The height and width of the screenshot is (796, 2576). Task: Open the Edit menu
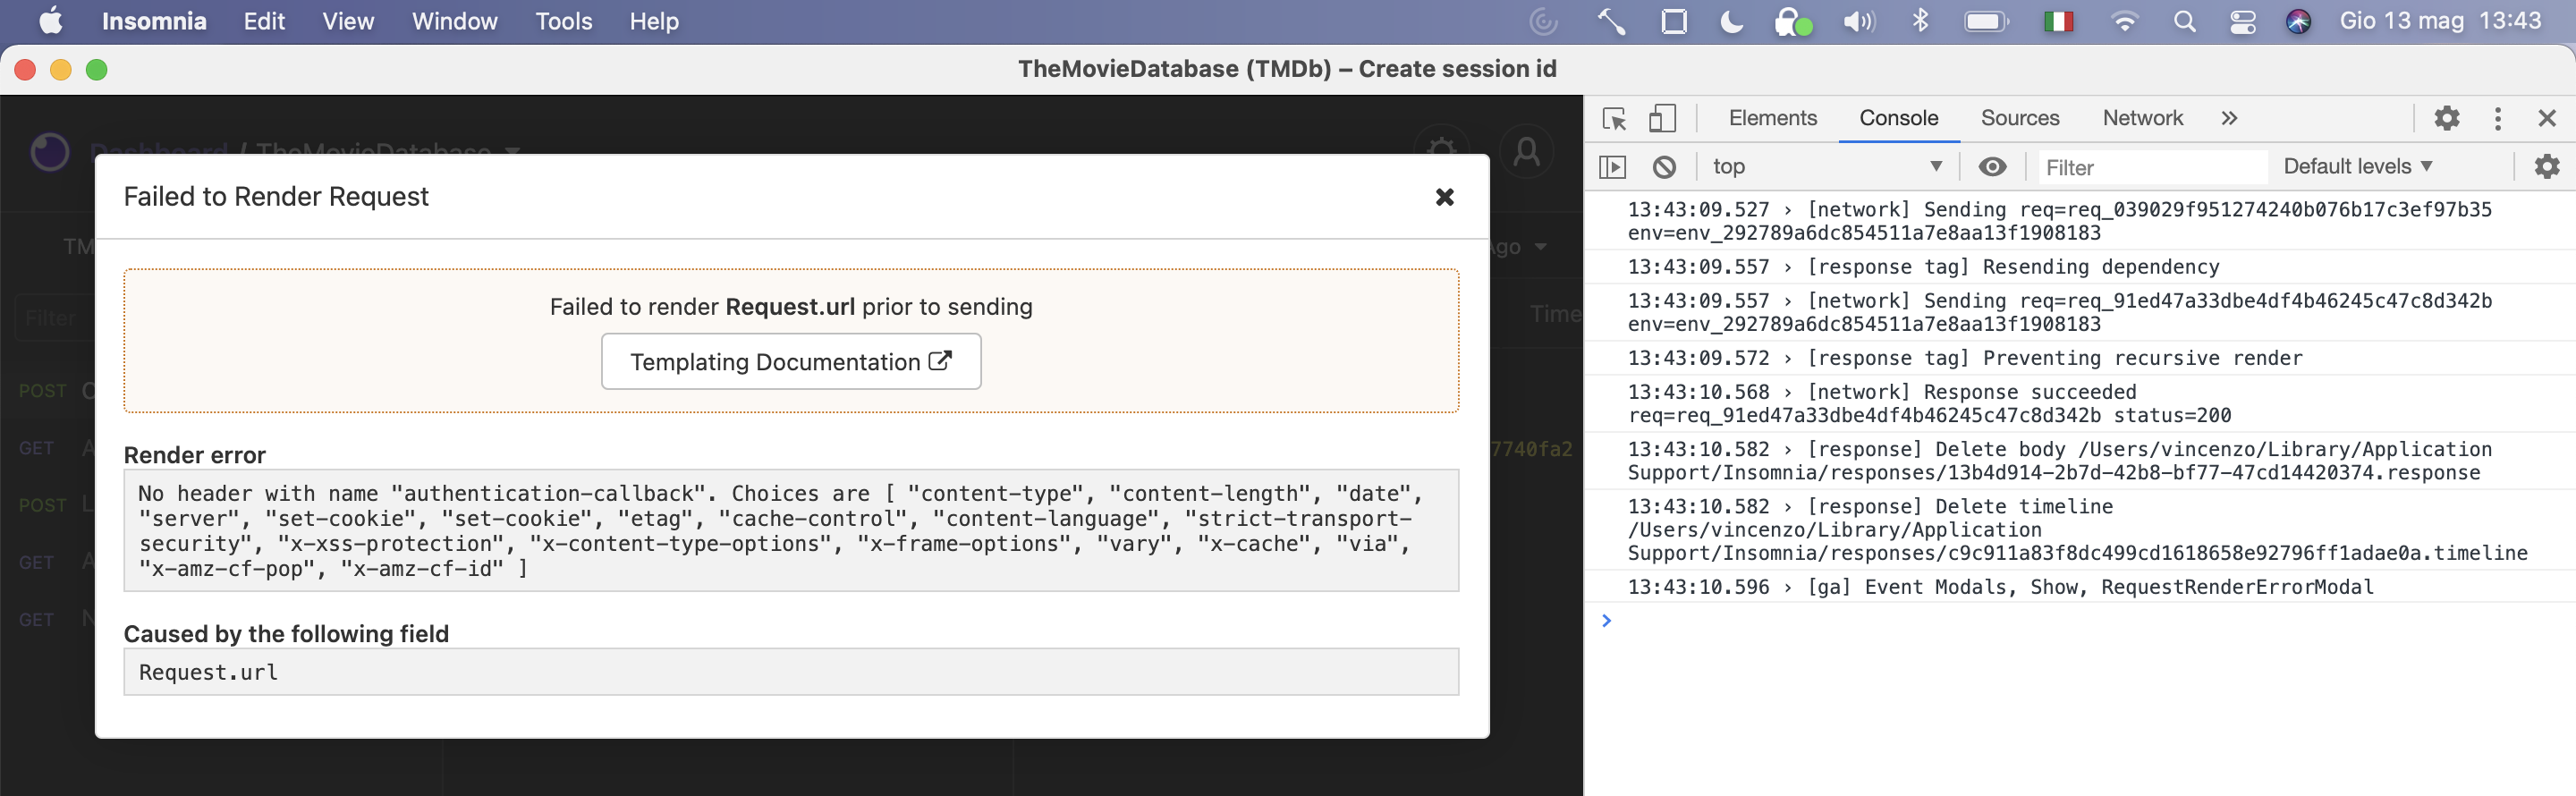[x=264, y=21]
